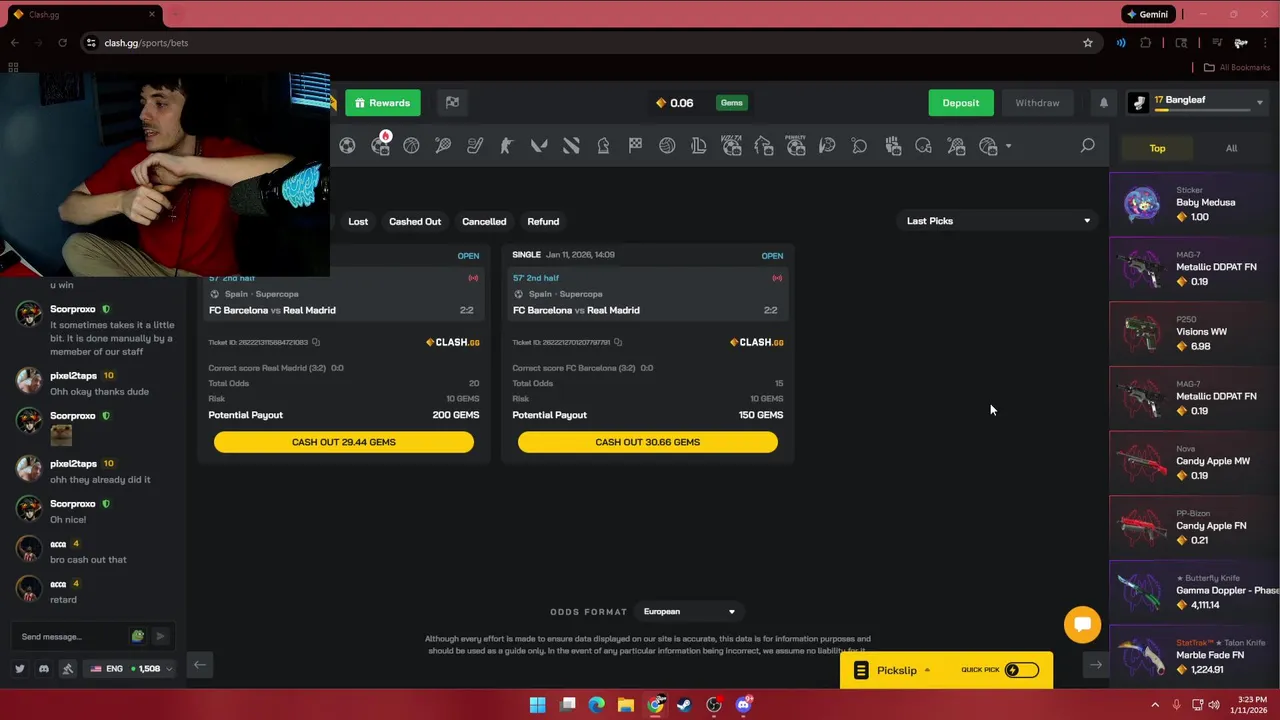This screenshot has width=1280, height=720.
Task: Open the sports search magnifier
Action: point(1087,146)
